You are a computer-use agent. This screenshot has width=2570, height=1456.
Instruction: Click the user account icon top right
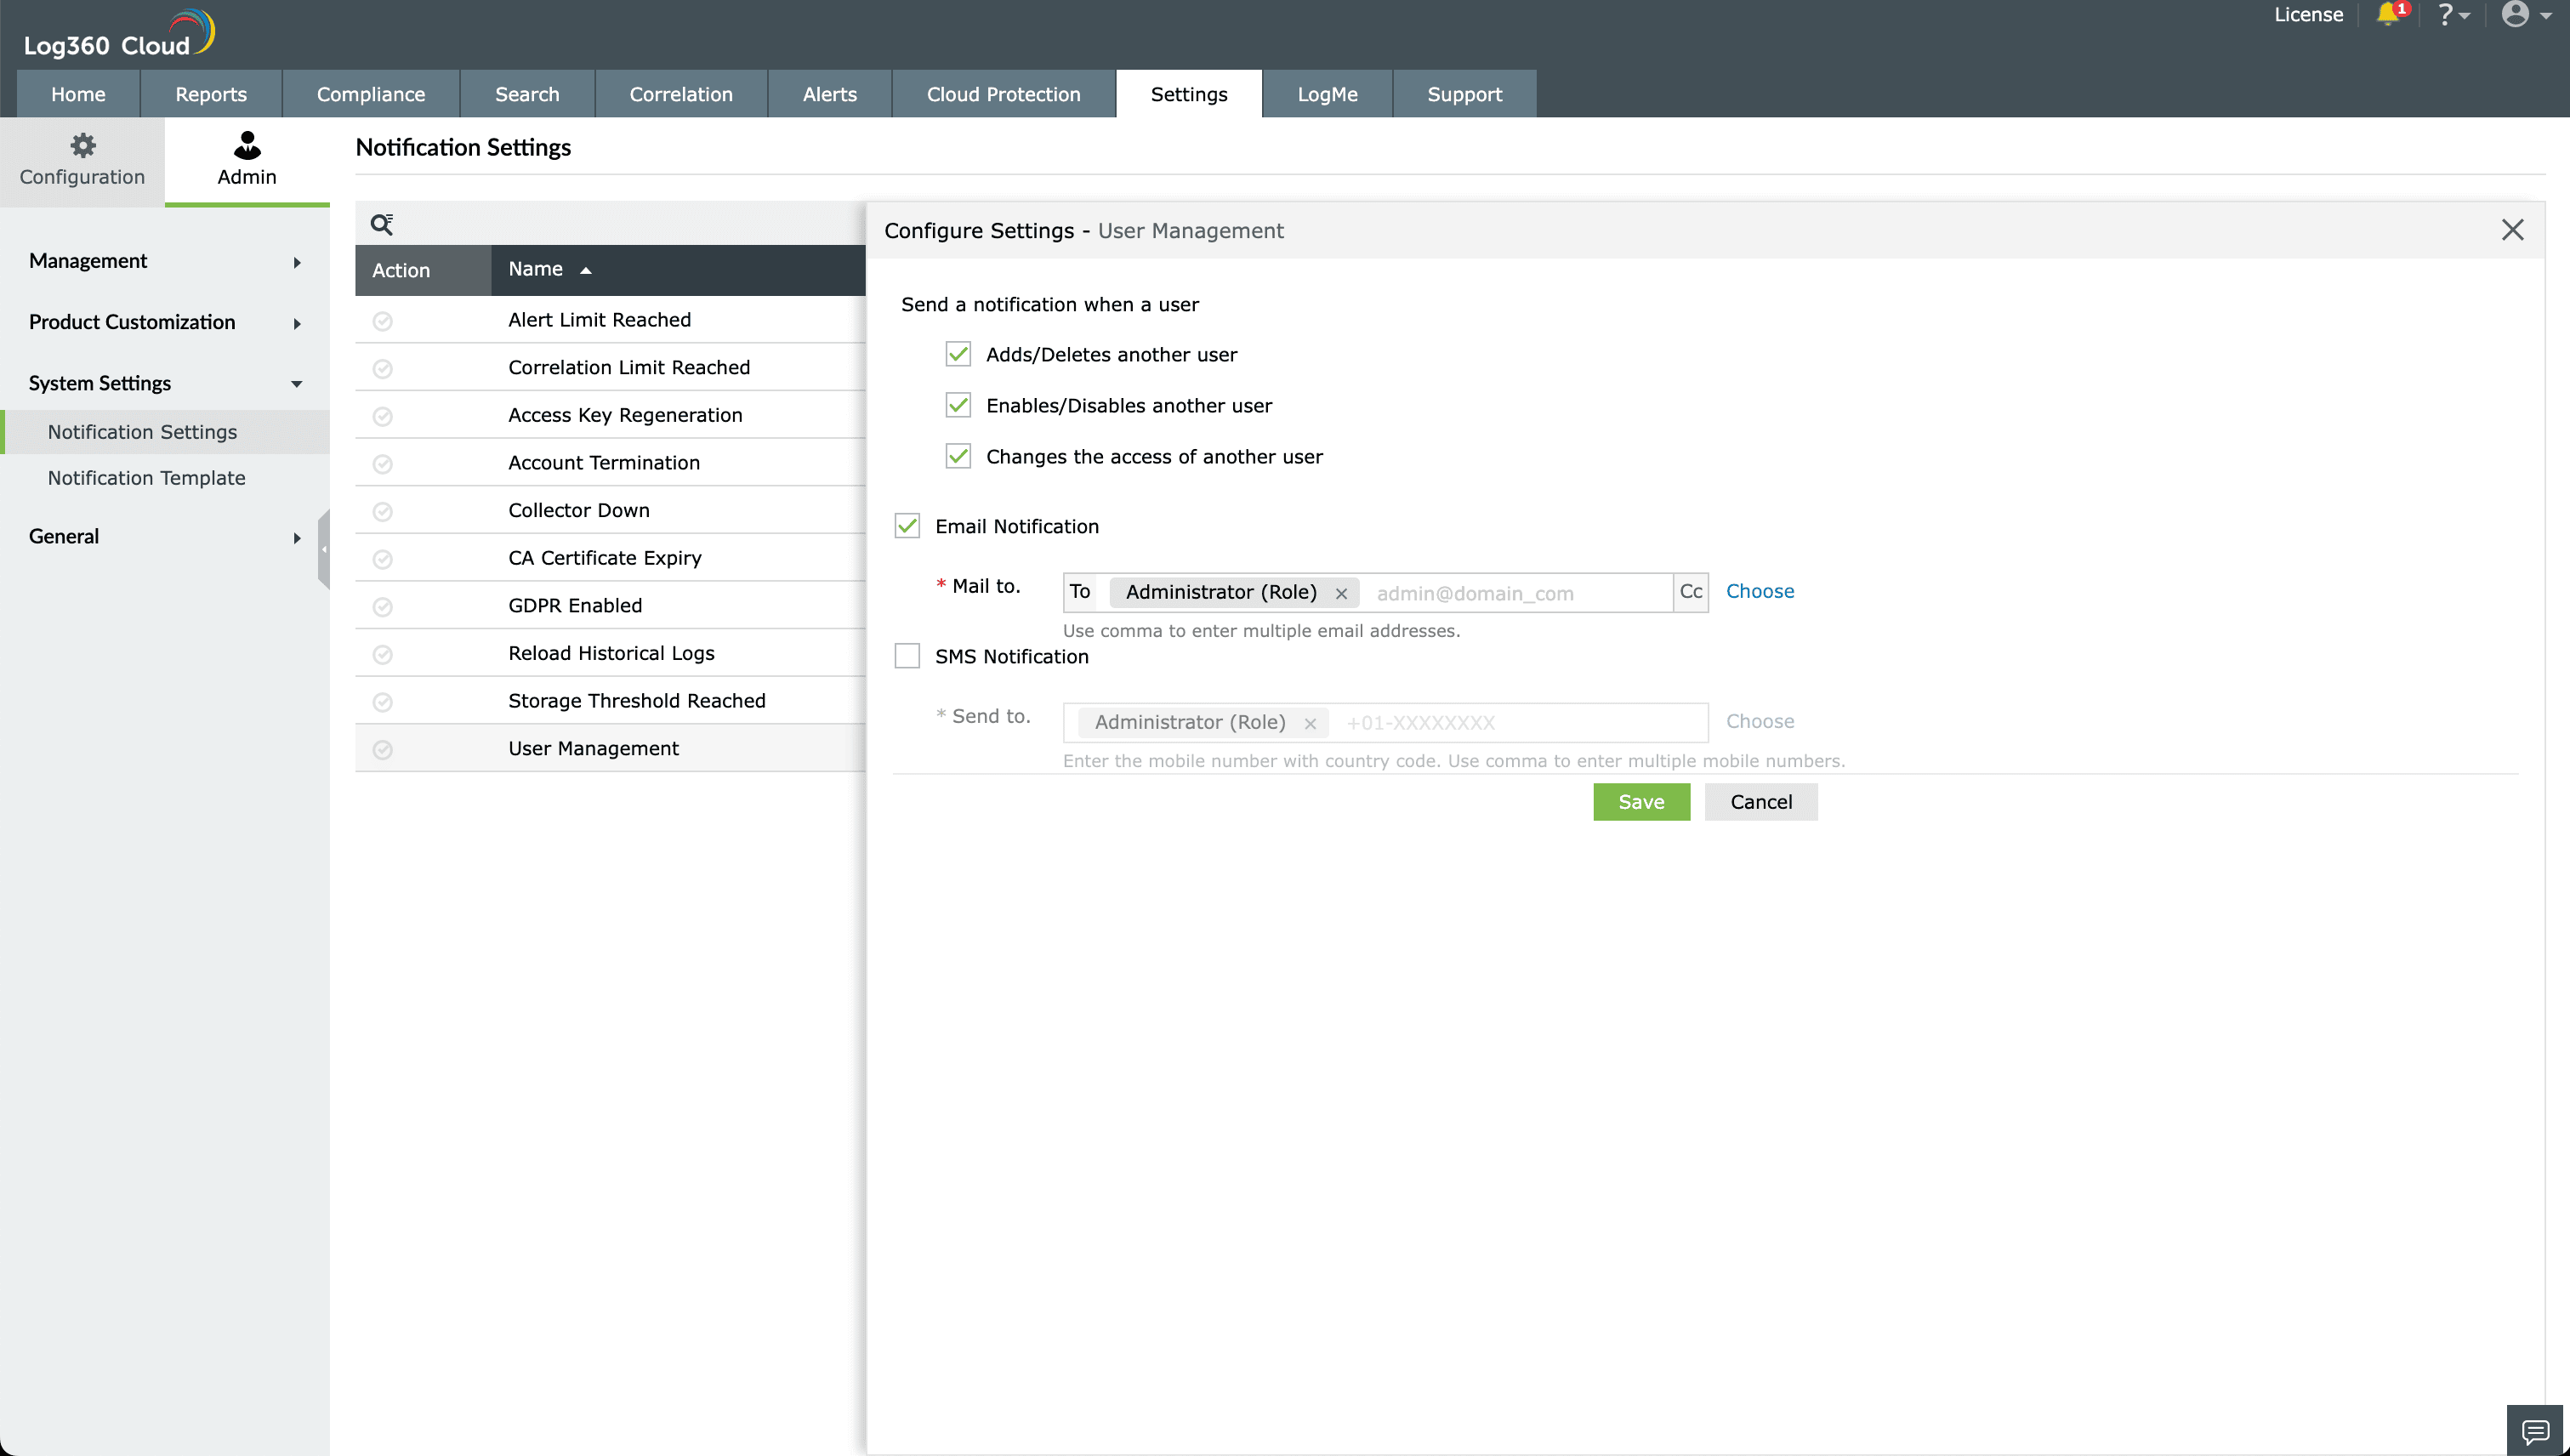(2516, 14)
